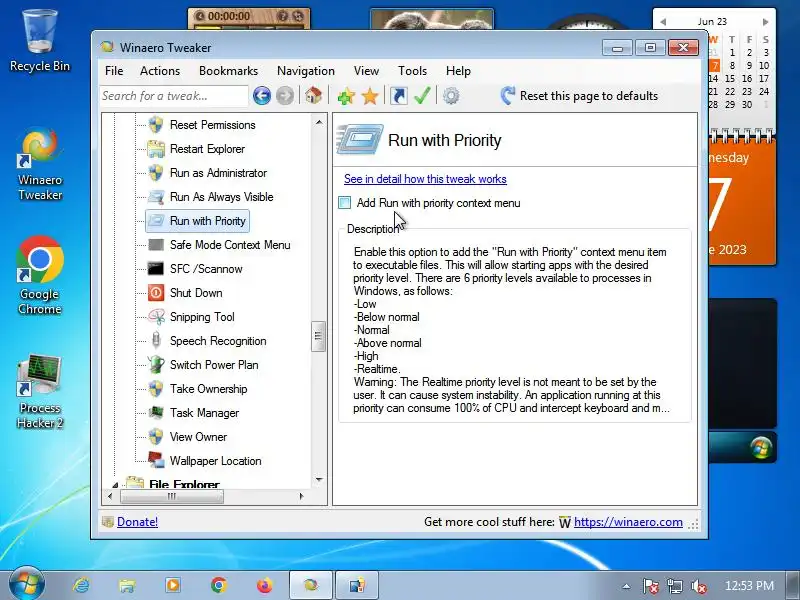Click the Run As Always Visible icon
The height and width of the screenshot is (600, 800).
click(x=156, y=196)
